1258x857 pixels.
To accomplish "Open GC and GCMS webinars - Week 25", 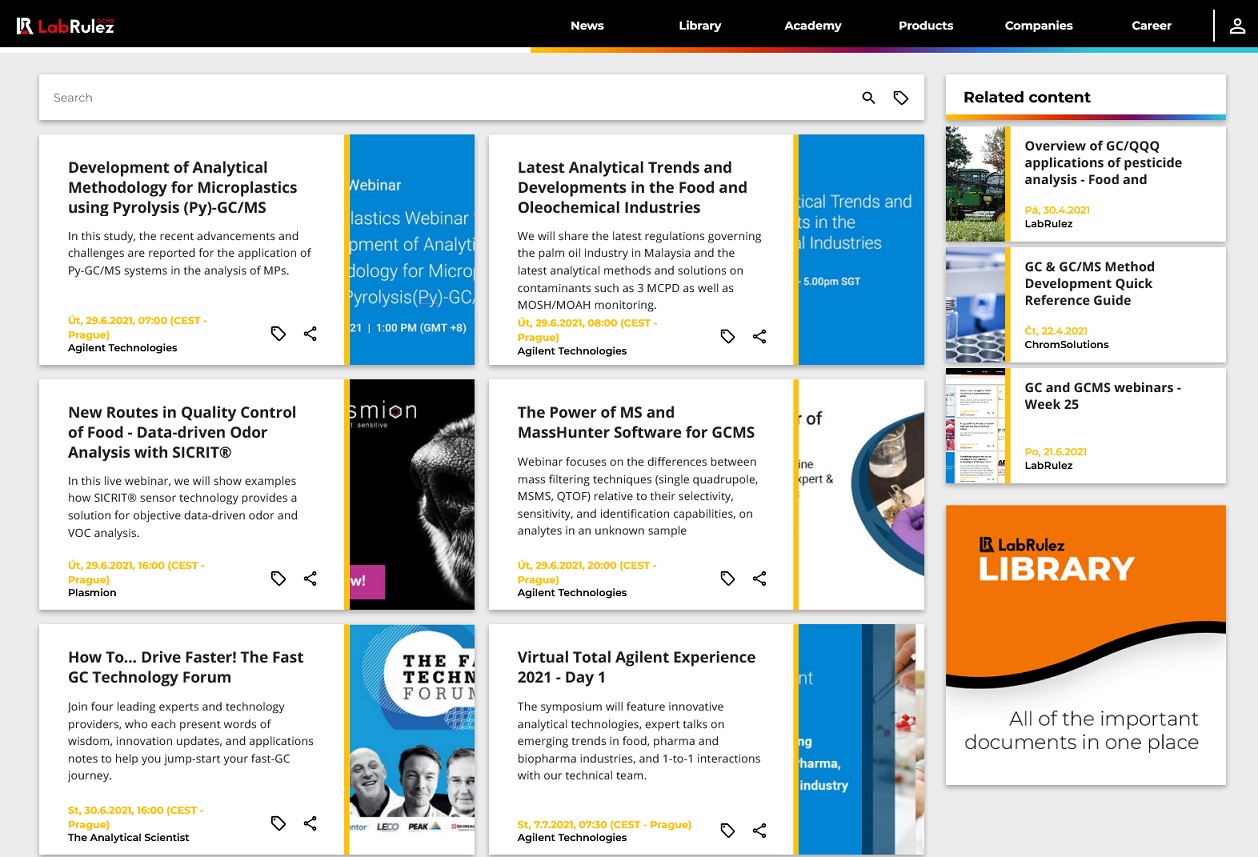I will coord(1102,396).
